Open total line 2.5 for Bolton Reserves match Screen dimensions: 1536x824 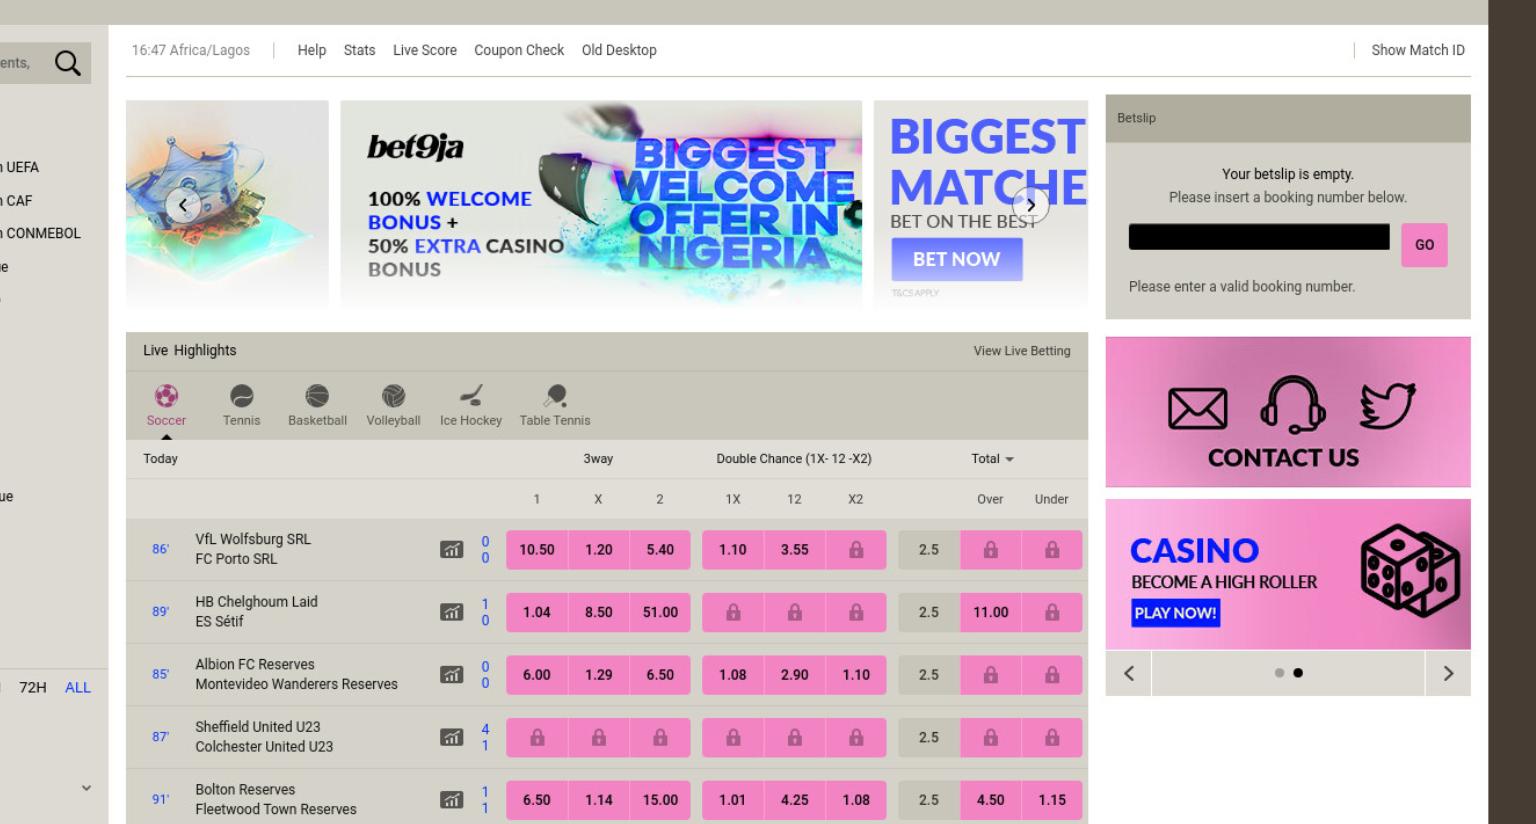[929, 800]
